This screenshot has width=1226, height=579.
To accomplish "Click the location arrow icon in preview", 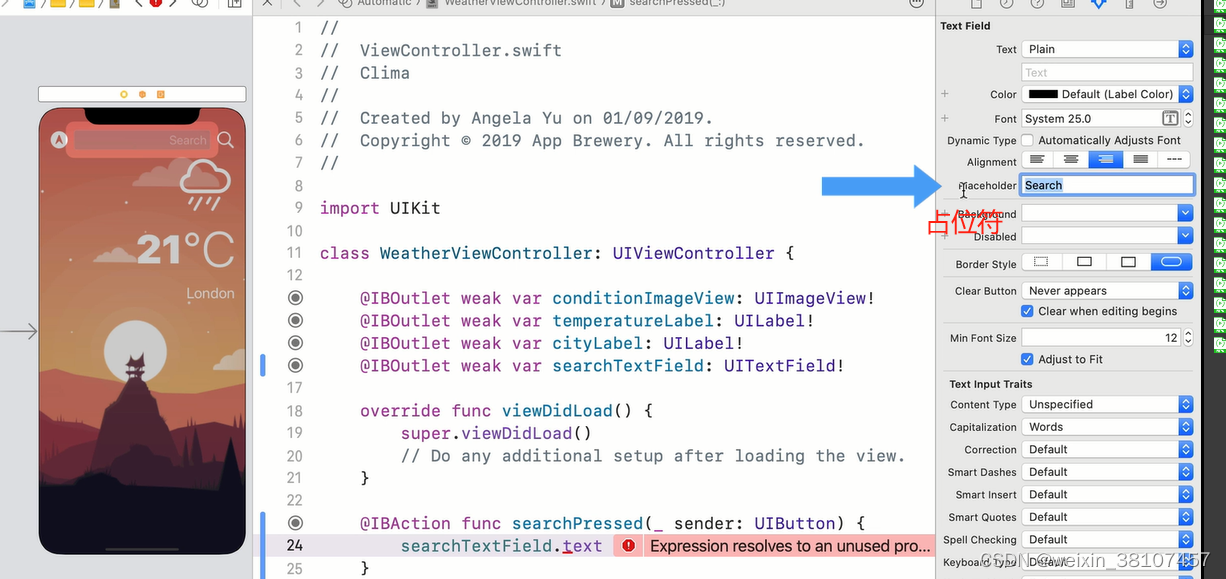I will pyautogui.click(x=60, y=140).
